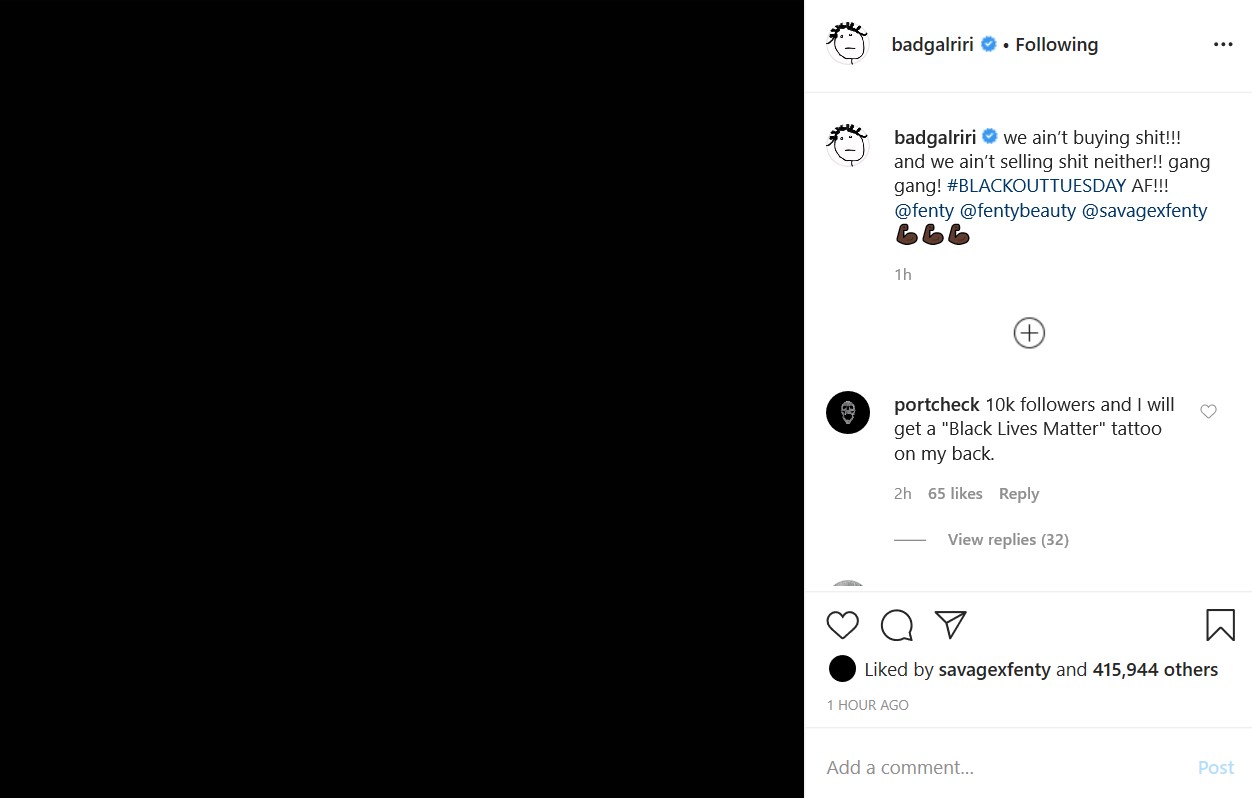The height and width of the screenshot is (798, 1252).
Task: Open portcheck profile avatar
Action: 847,412
